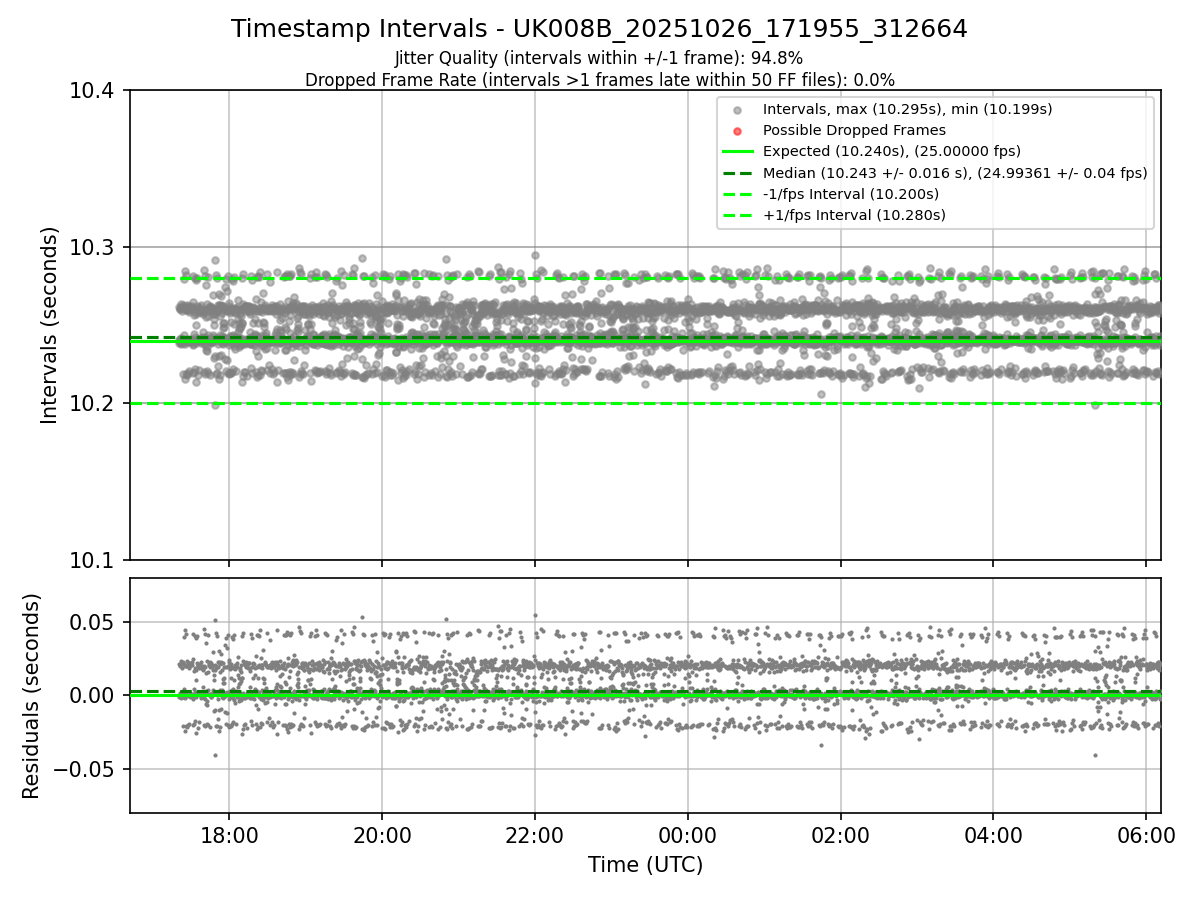The image size is (1200, 900).
Task: Click the 'Jitter Quality' 94.8% subtitle line
Action: 599,59
